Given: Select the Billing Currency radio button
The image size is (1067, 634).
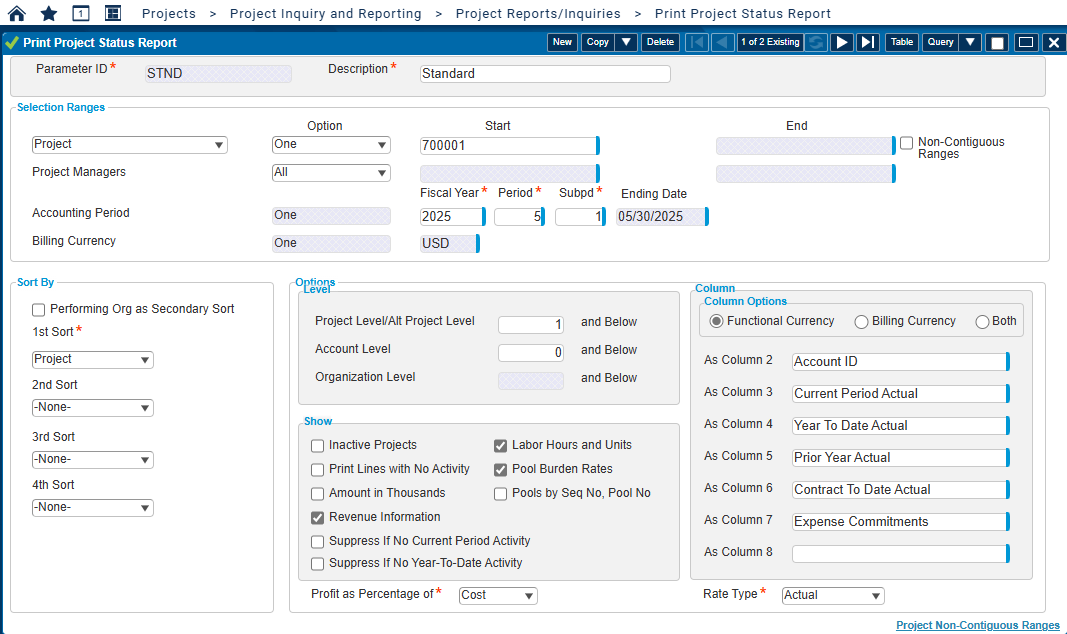Looking at the screenshot, I should [860, 321].
